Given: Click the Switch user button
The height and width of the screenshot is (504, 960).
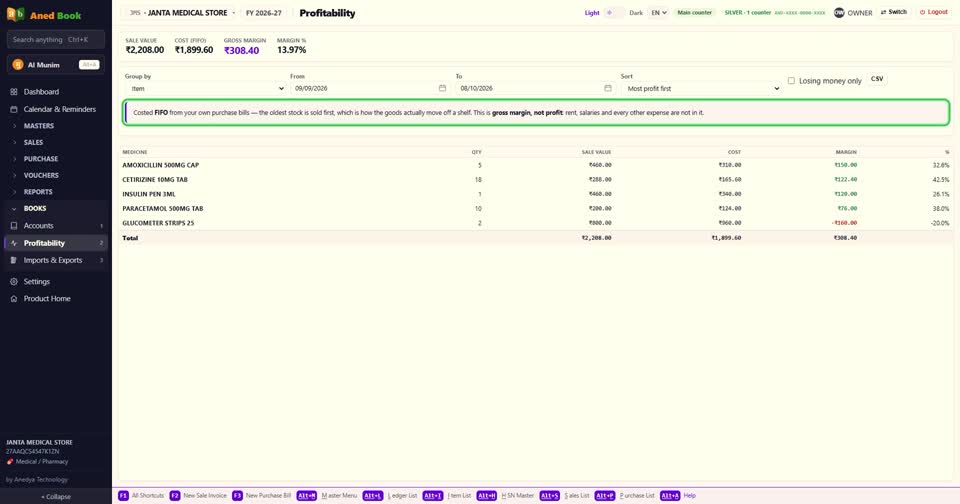Looking at the screenshot, I should 894,12.
